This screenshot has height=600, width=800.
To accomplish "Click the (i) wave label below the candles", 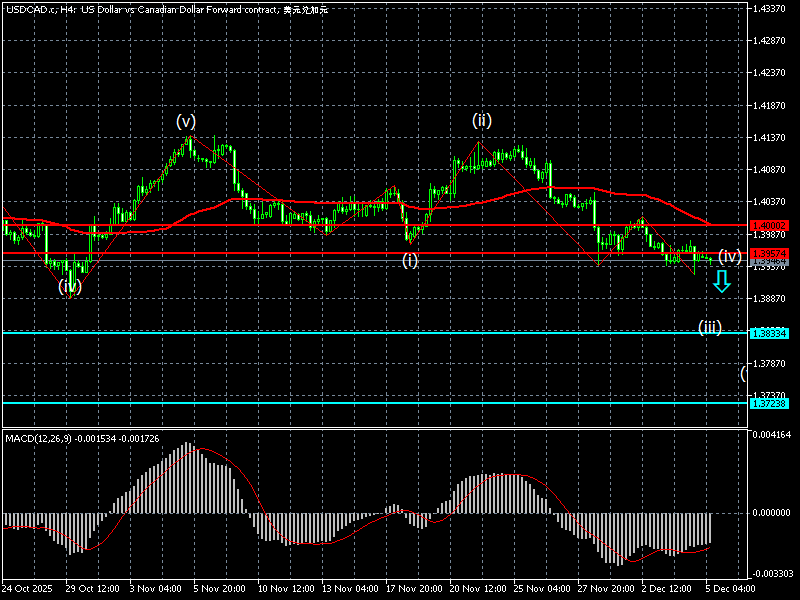I will point(410,260).
